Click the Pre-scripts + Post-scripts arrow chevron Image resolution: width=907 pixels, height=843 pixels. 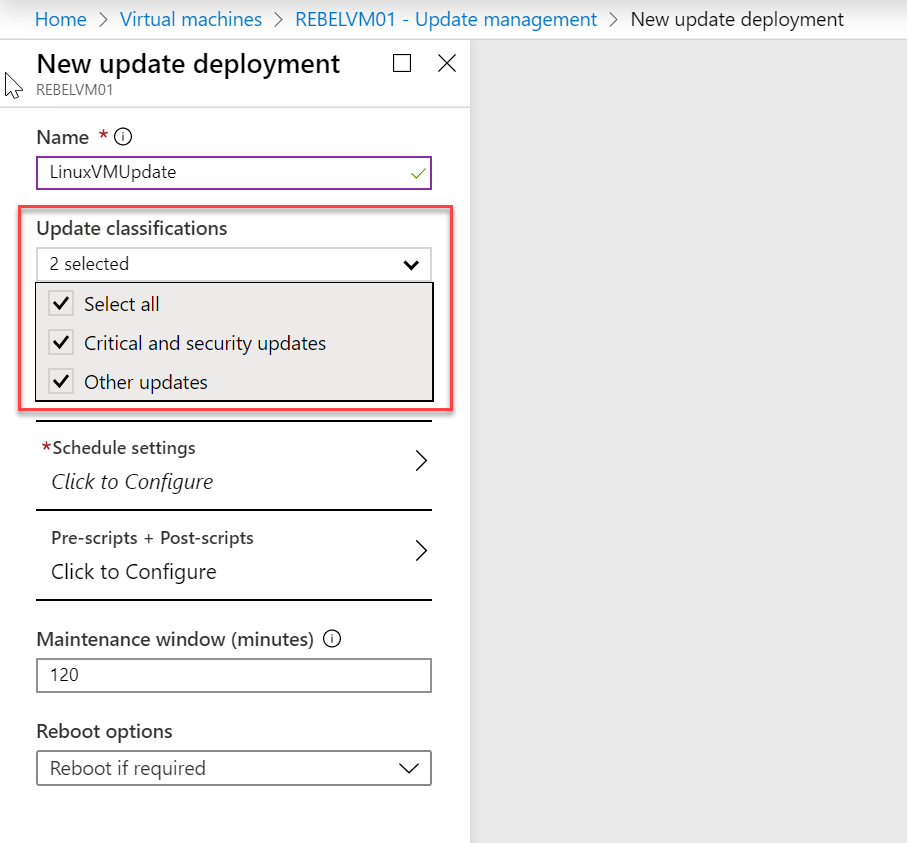(421, 550)
